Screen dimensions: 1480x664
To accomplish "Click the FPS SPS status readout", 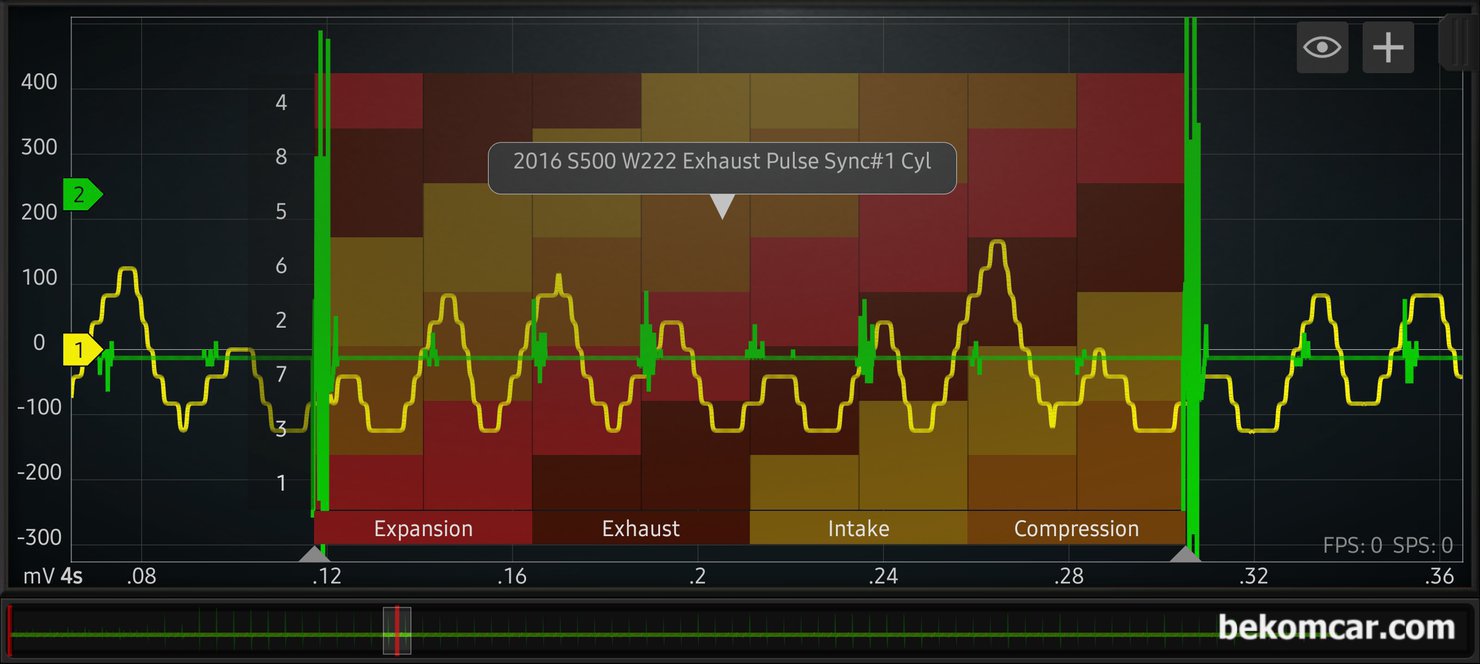I will pyautogui.click(x=1387, y=546).
